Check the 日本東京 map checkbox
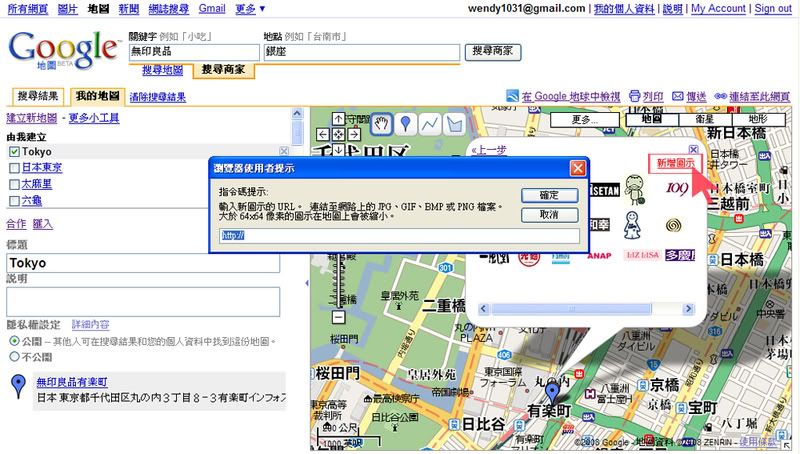The height and width of the screenshot is (454, 800). (x=14, y=168)
